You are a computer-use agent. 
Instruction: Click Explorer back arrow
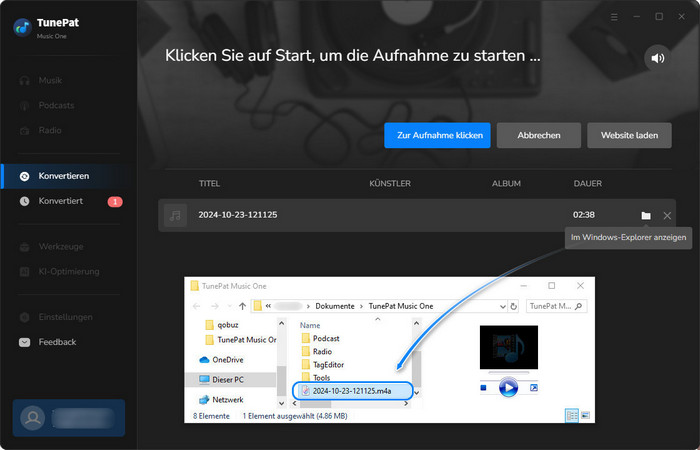point(196,306)
